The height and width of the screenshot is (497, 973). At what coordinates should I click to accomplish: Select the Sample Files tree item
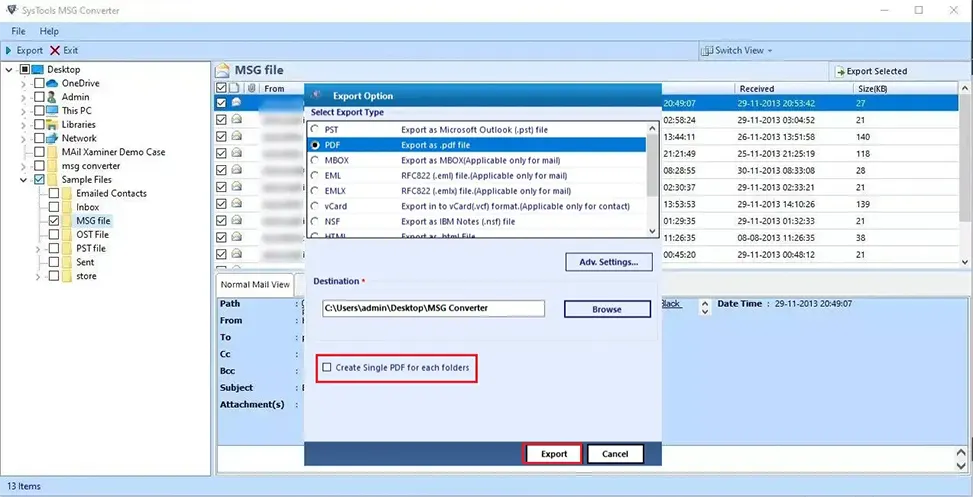[x=87, y=179]
